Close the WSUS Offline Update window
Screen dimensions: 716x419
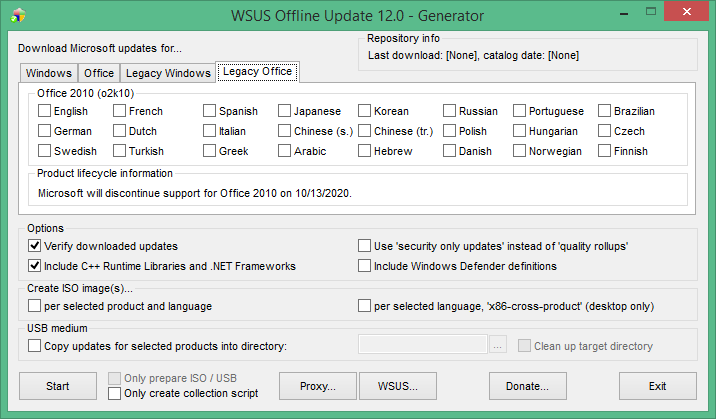(x=686, y=12)
